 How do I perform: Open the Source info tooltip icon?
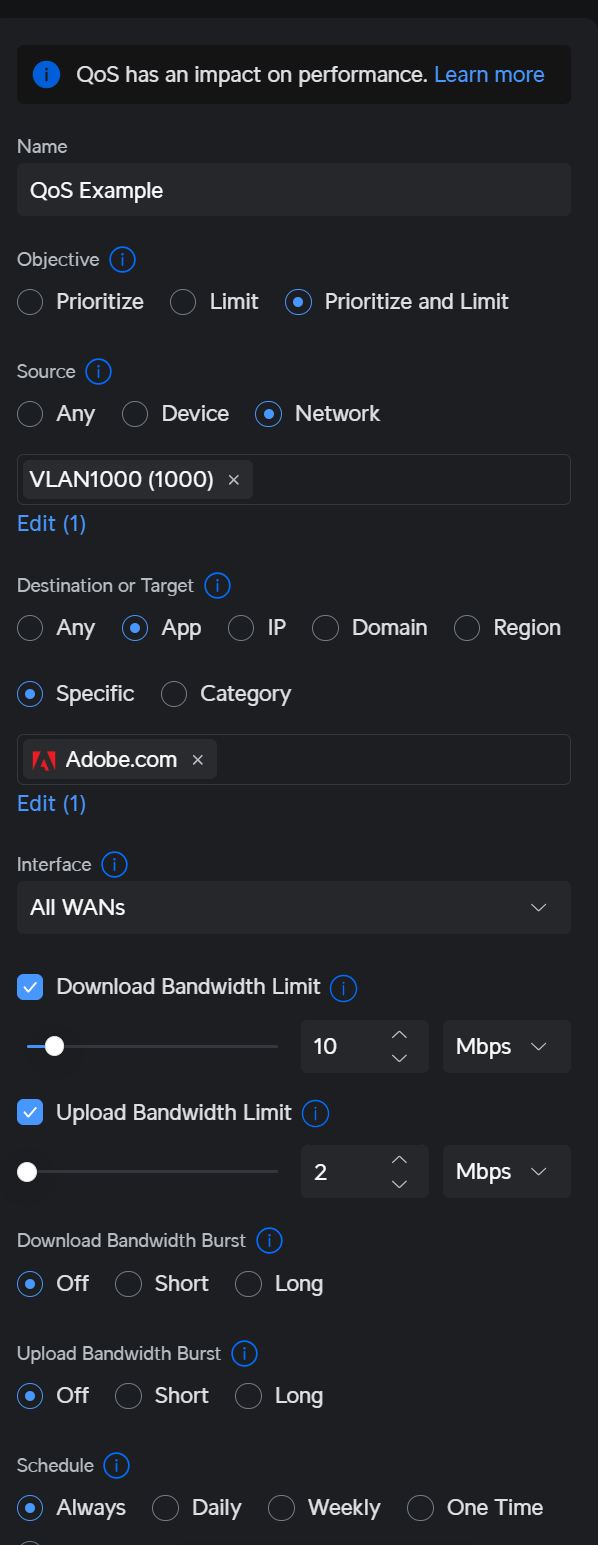(98, 372)
